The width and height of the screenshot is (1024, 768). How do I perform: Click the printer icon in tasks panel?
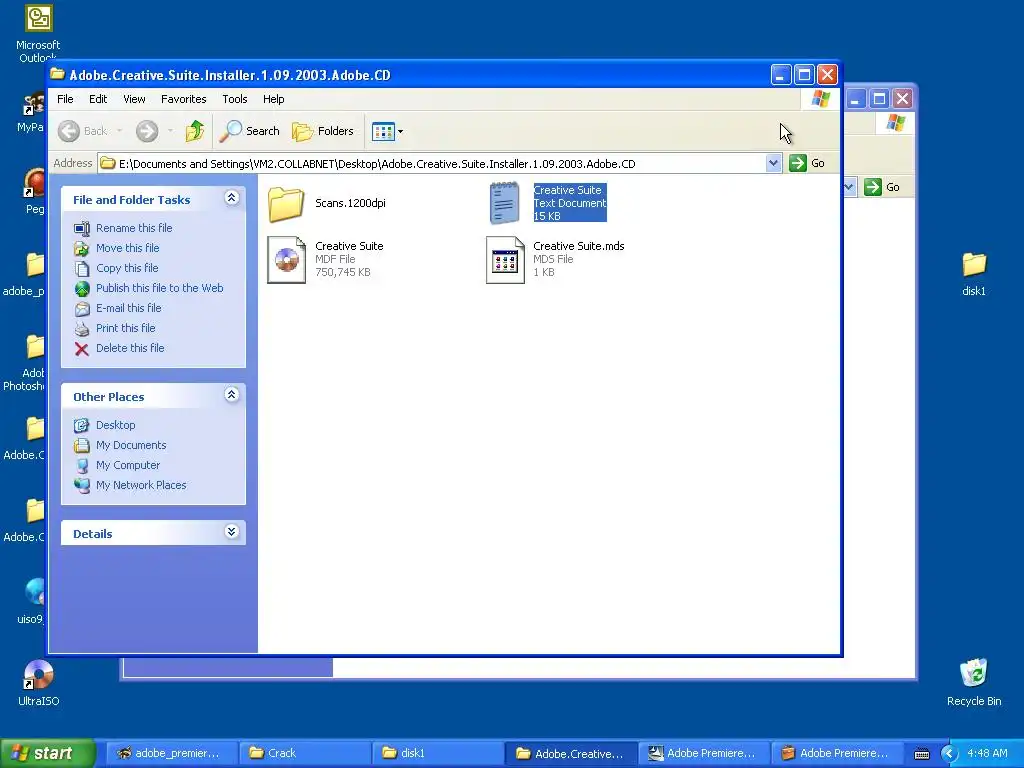(82, 328)
